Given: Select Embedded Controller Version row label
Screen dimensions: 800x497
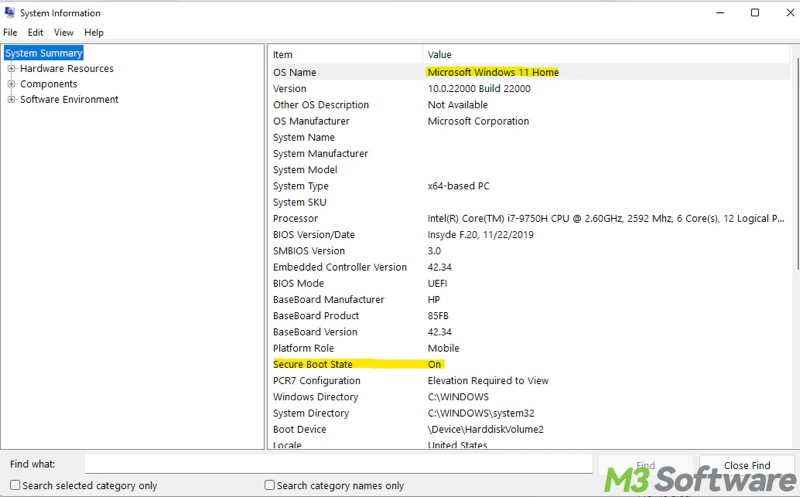Looking at the screenshot, I should click(x=340, y=267).
